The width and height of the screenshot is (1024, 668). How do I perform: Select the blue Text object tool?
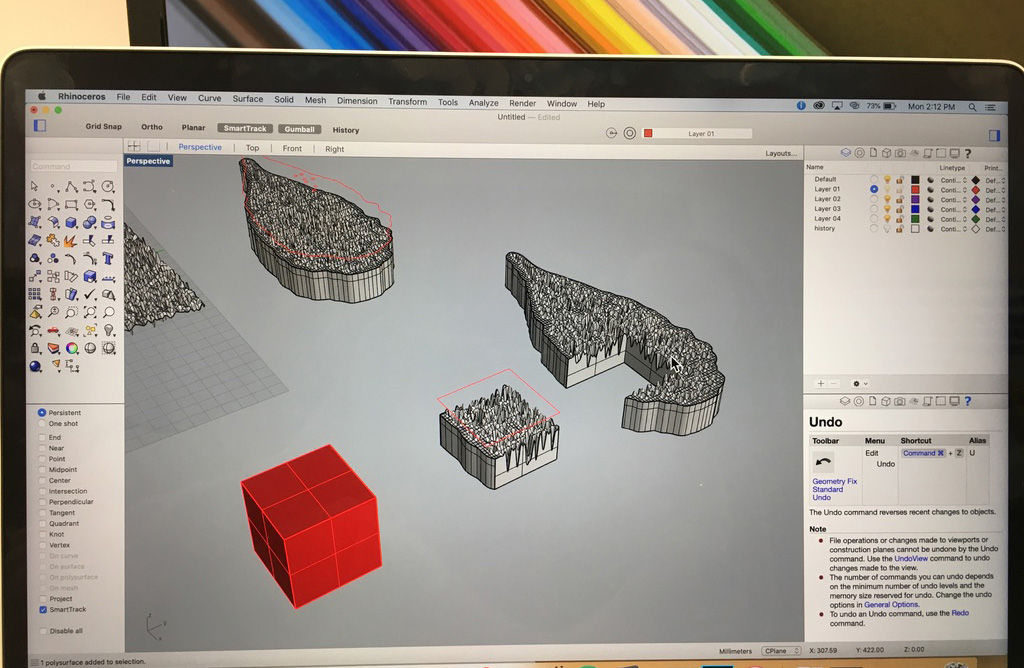pos(108,259)
